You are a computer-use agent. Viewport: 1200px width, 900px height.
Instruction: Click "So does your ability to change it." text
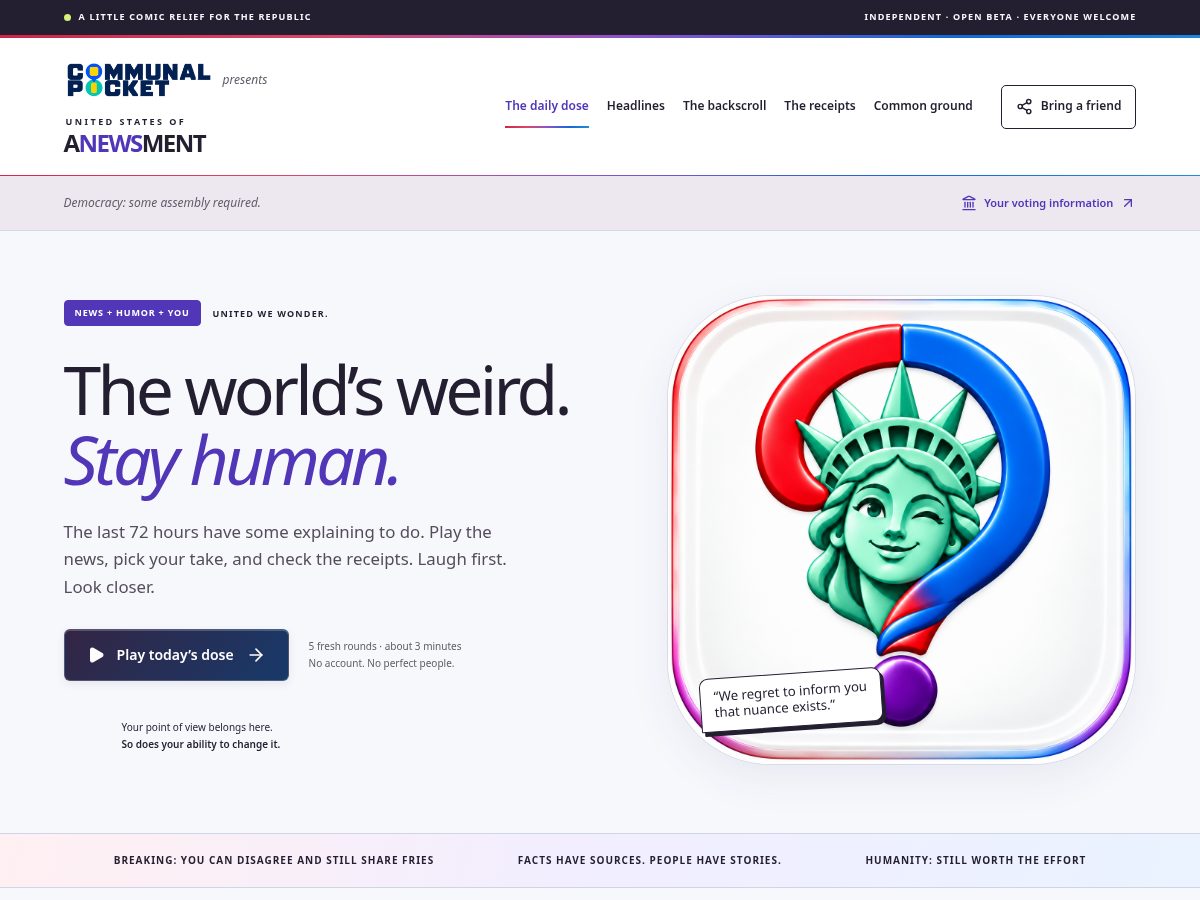(201, 744)
